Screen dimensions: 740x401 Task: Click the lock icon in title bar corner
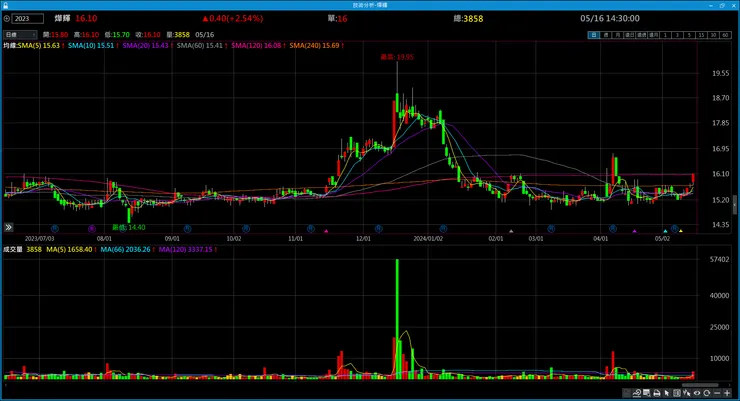pos(5,5)
